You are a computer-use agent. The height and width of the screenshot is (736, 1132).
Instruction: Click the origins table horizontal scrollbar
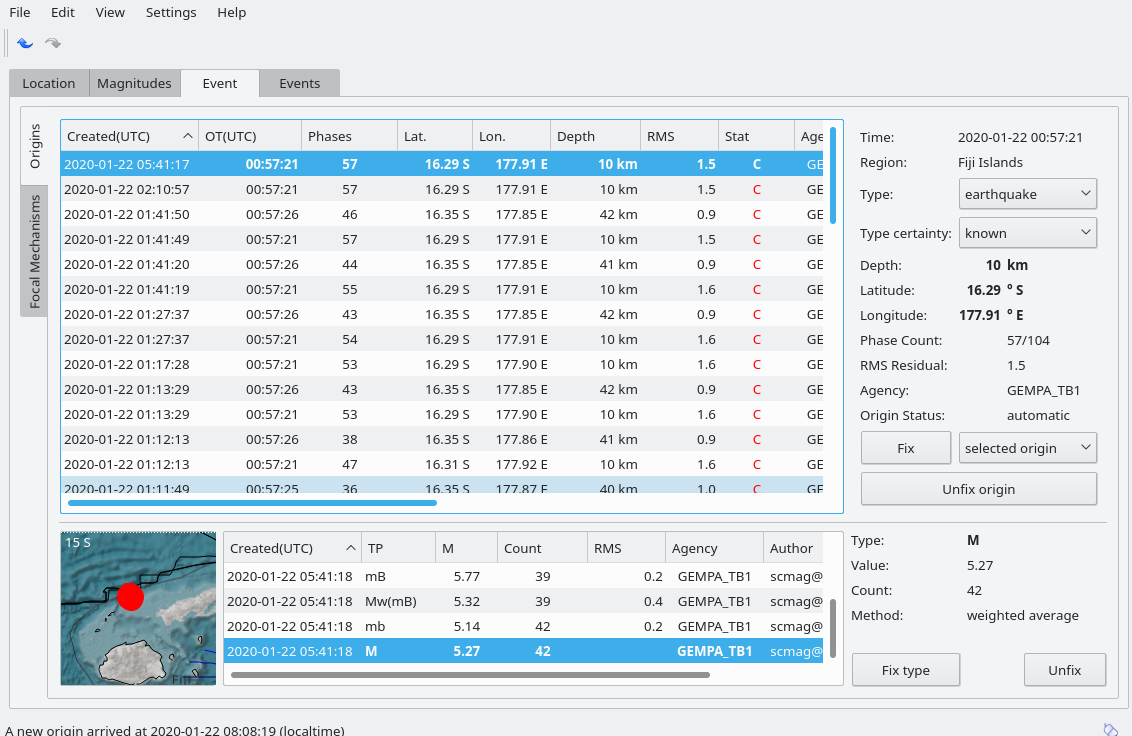tap(252, 503)
